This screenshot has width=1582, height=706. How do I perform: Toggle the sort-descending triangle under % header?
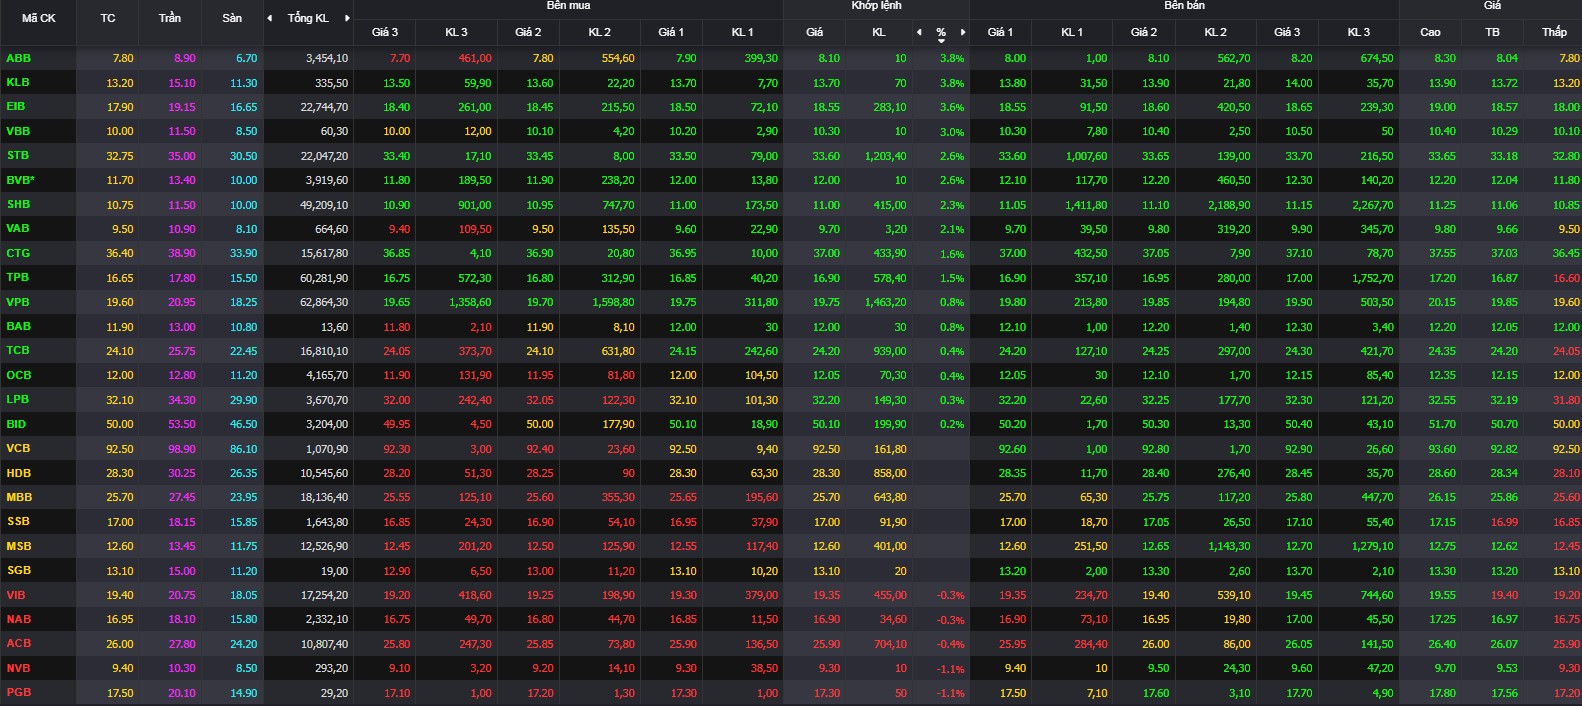click(x=941, y=41)
